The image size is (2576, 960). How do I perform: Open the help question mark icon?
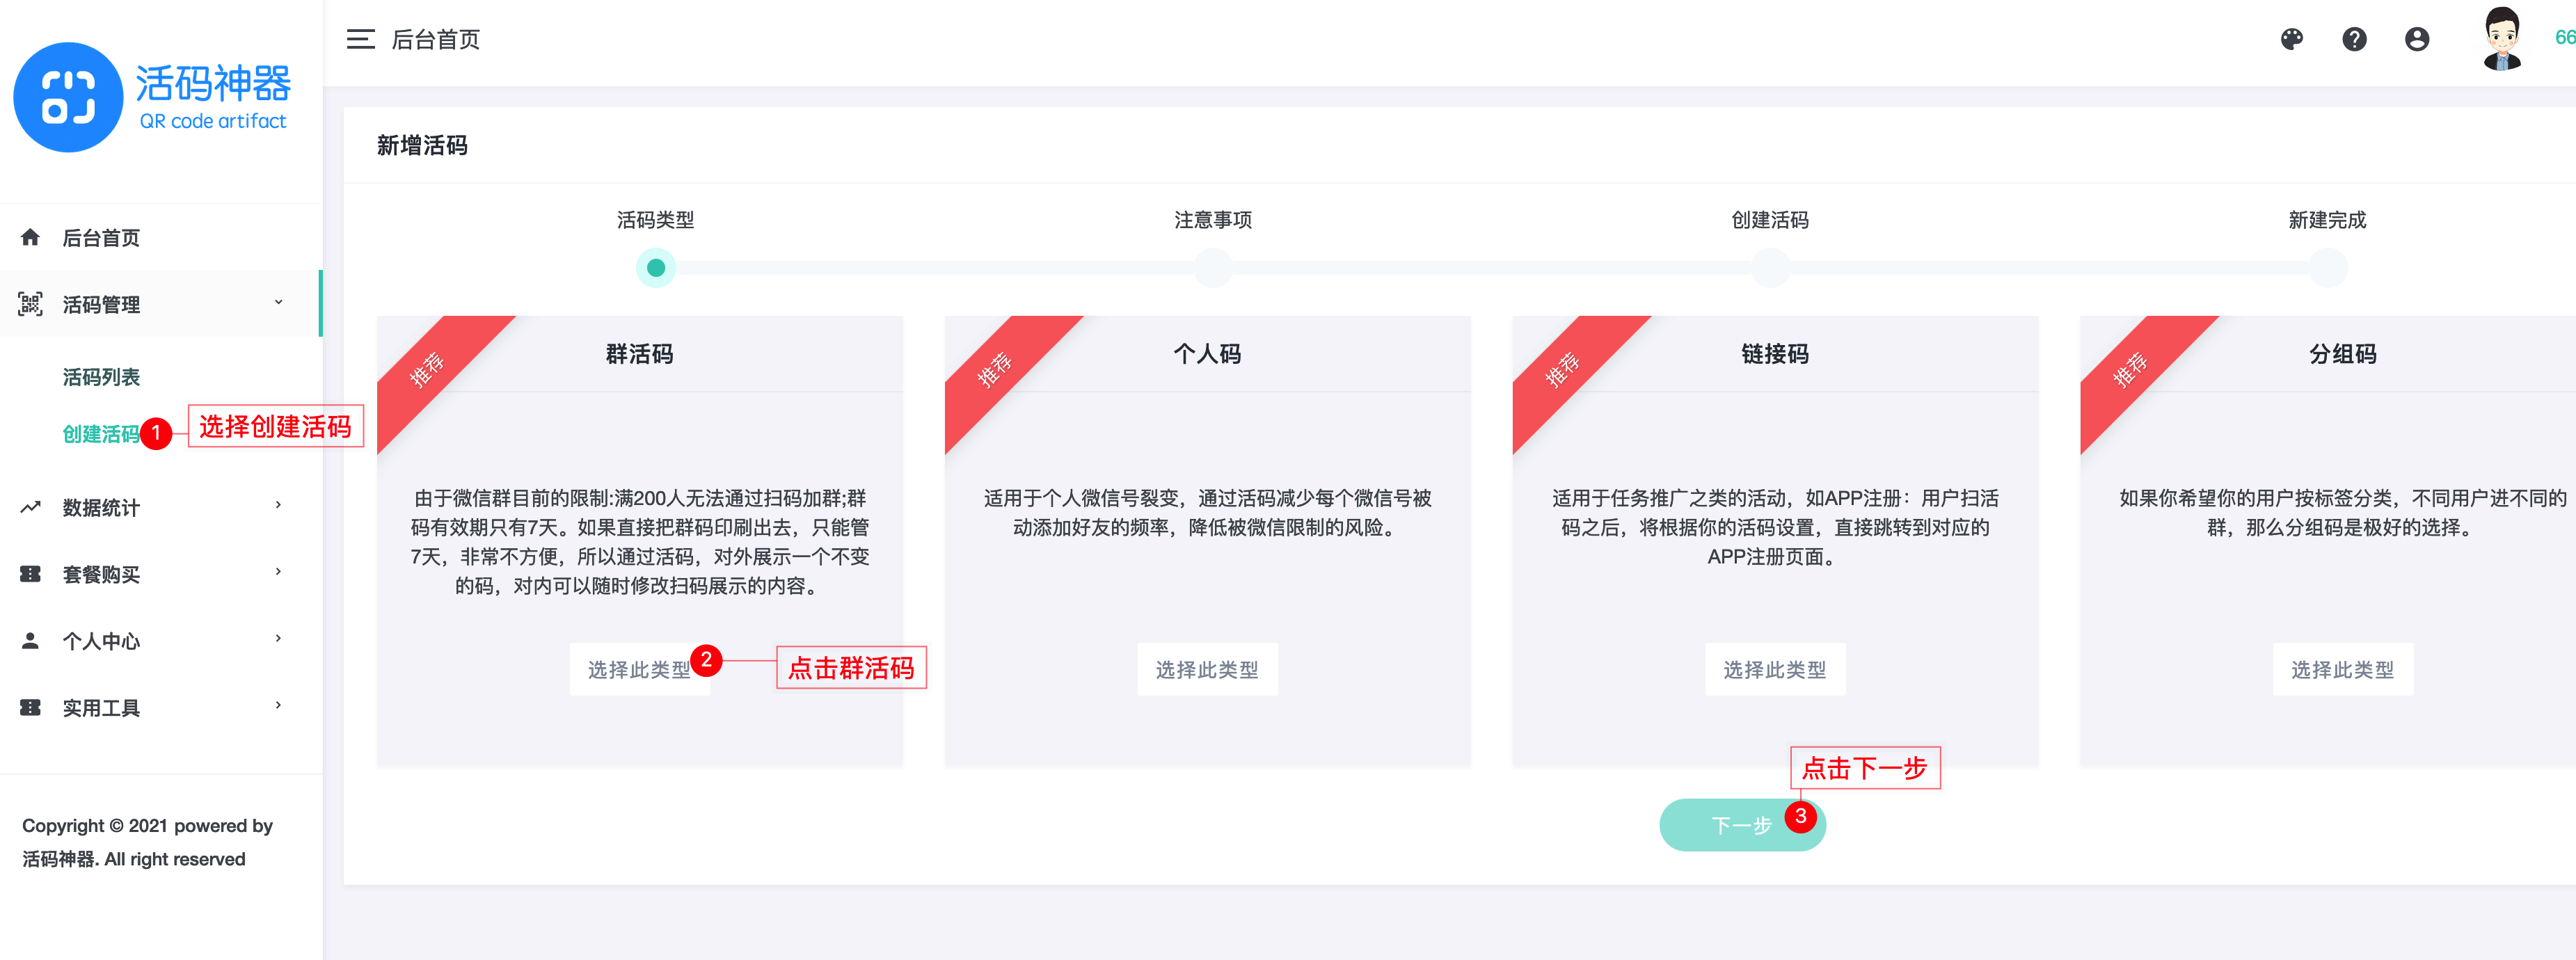coord(2354,39)
